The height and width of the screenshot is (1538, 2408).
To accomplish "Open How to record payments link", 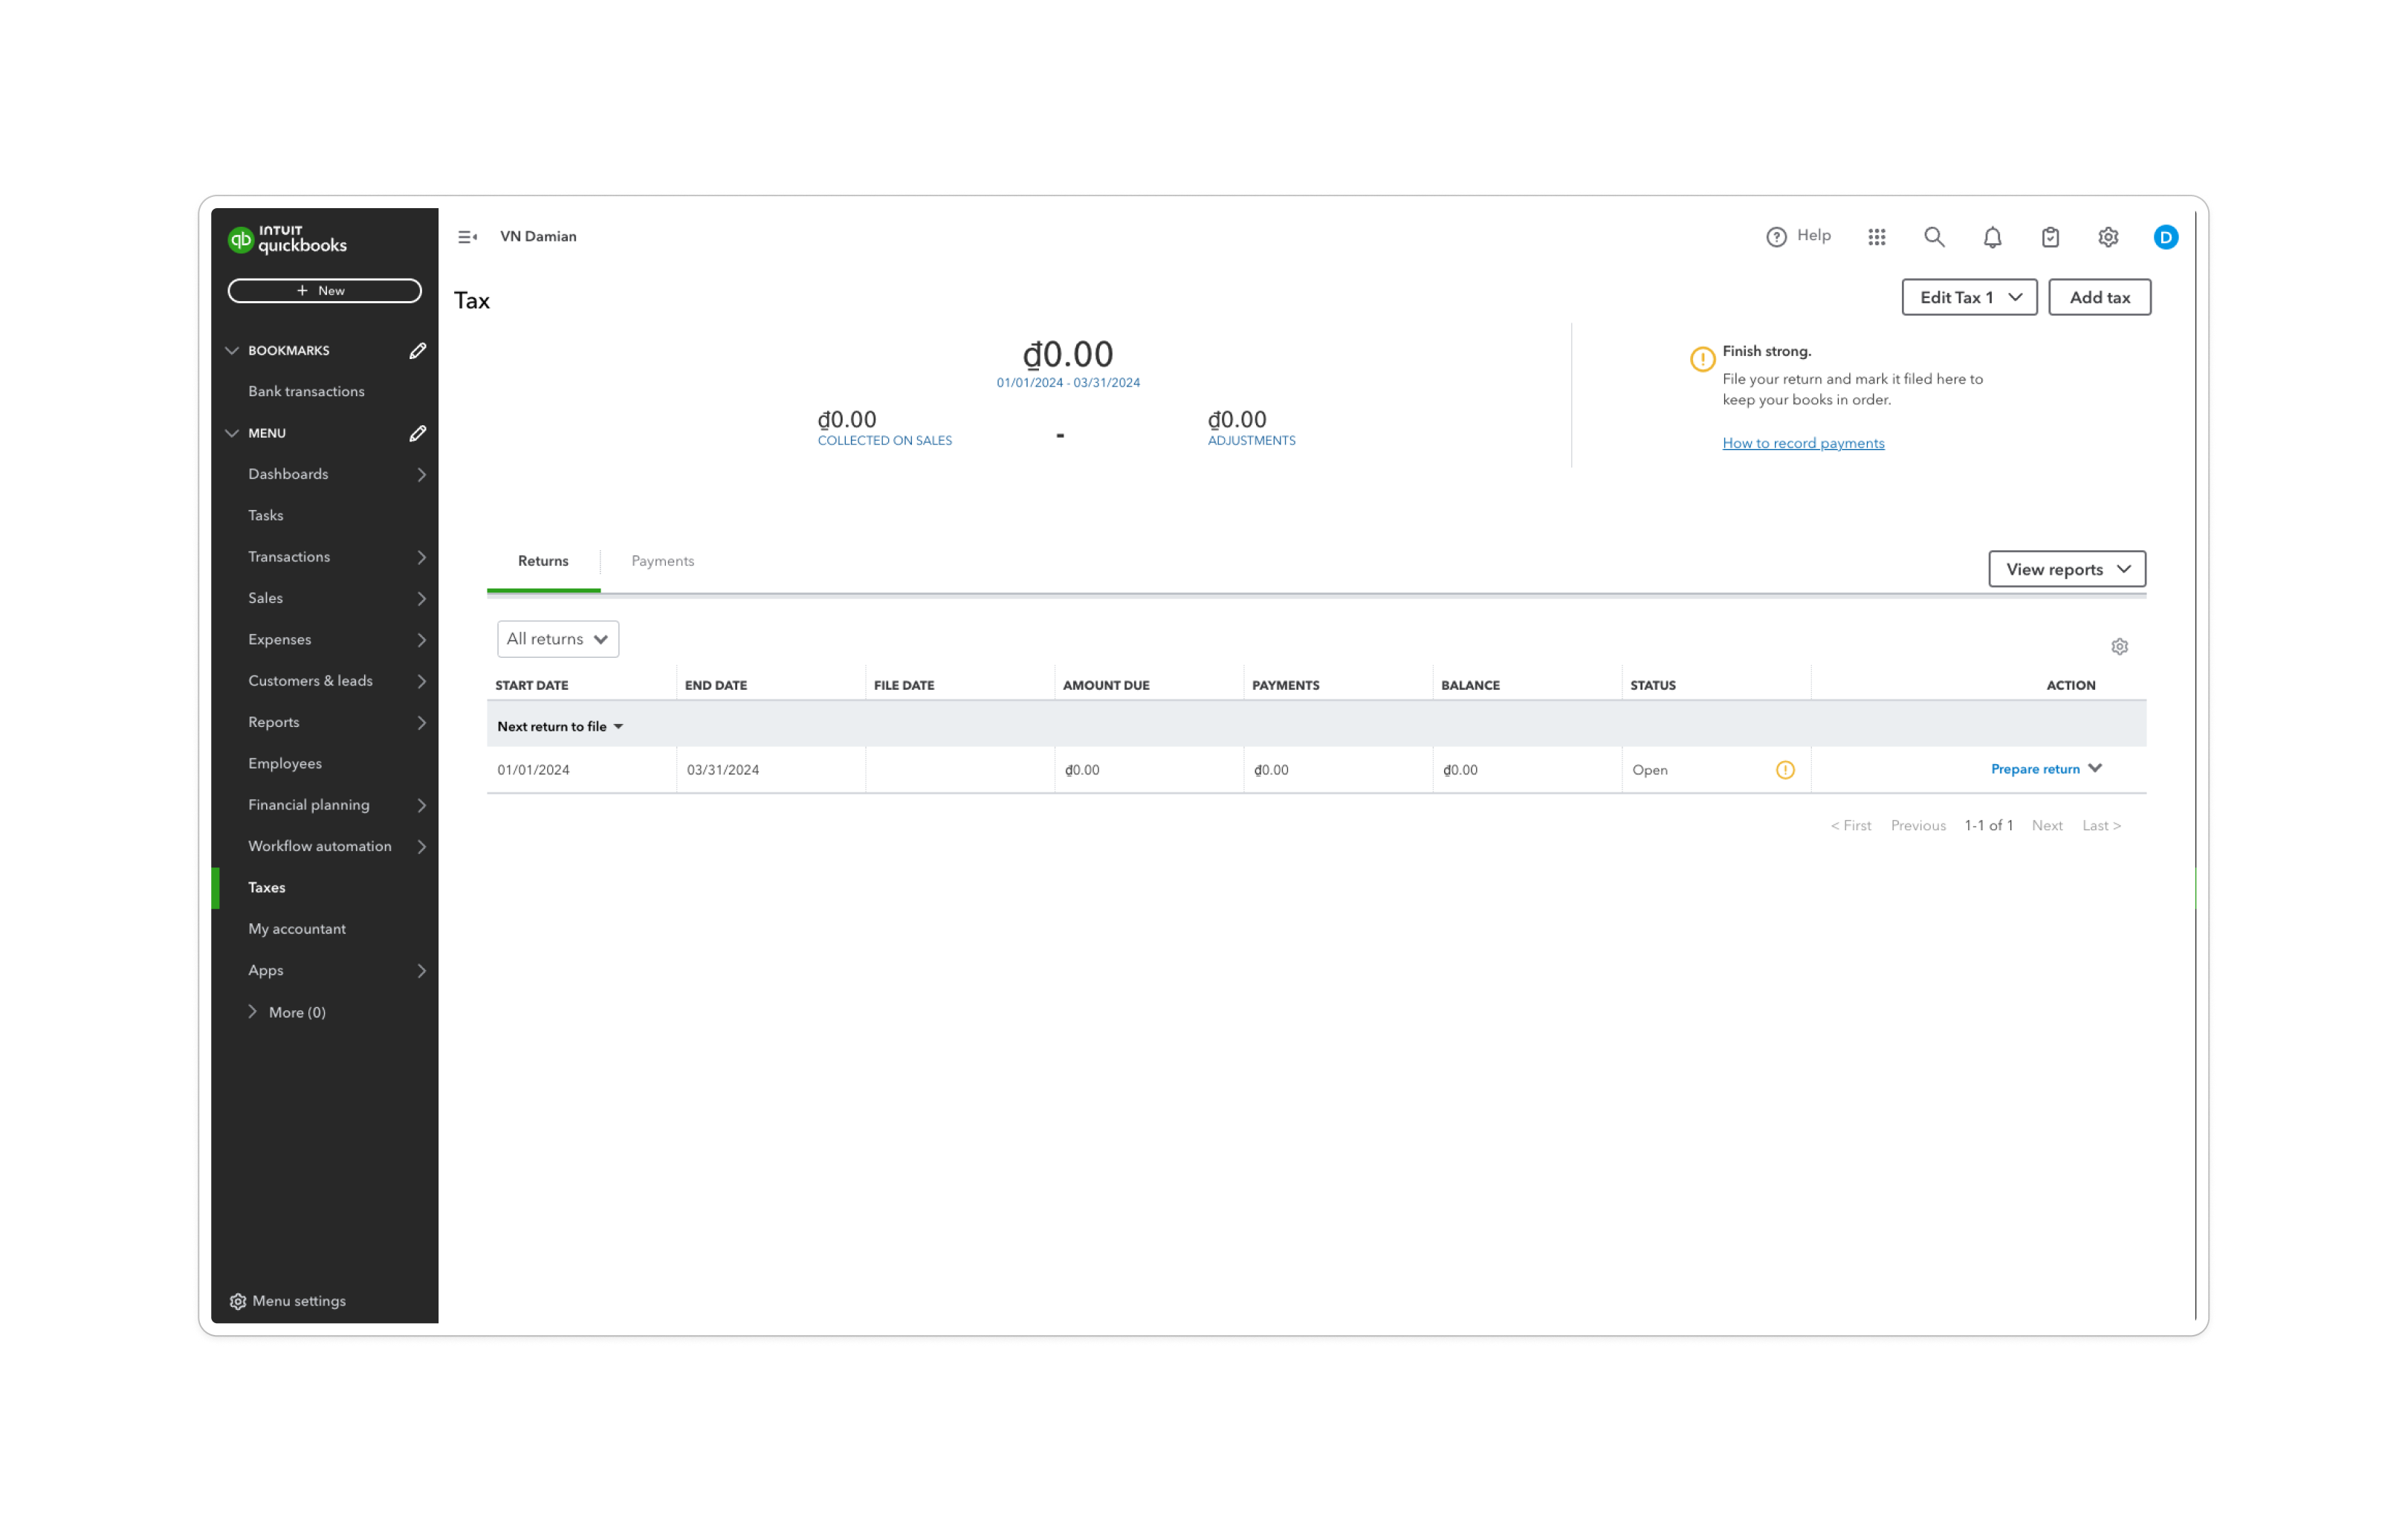I will click(1802, 443).
